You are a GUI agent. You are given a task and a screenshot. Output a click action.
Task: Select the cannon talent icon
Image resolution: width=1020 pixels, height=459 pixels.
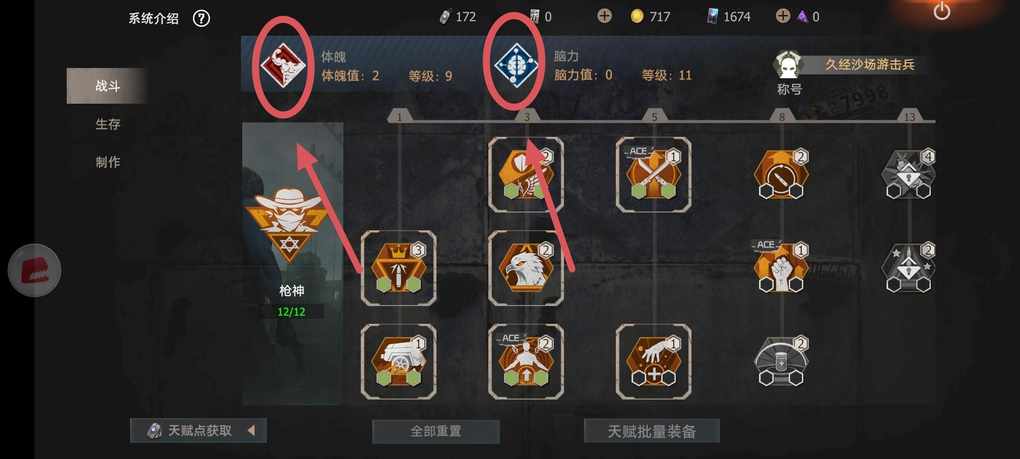point(398,361)
